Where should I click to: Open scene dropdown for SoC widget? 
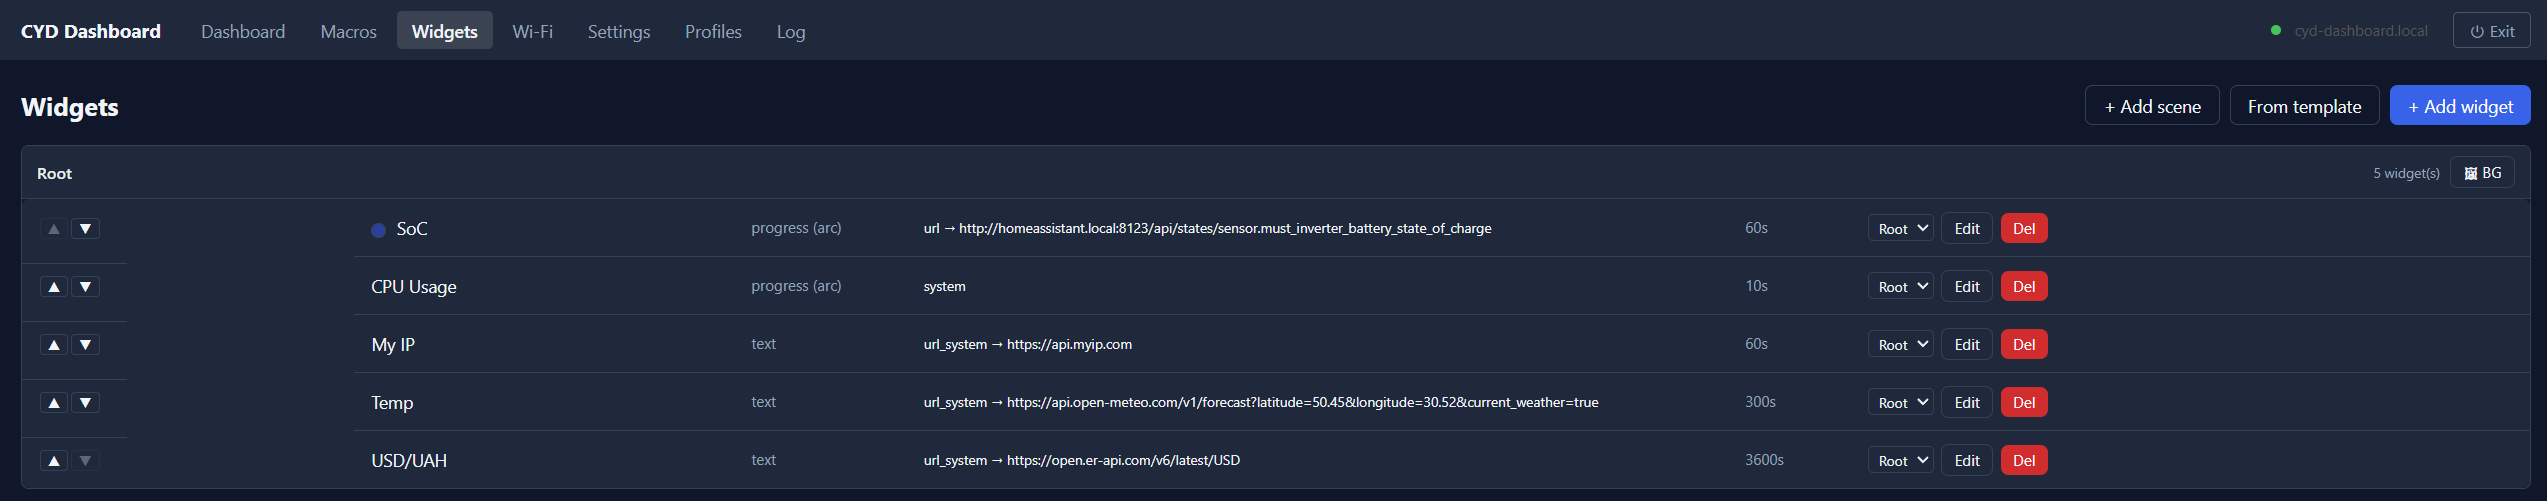[1901, 229]
